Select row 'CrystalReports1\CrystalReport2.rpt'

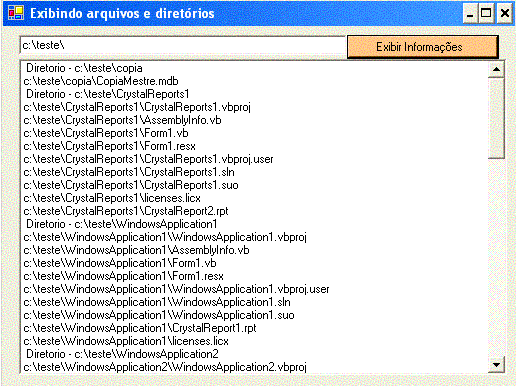pos(255,211)
